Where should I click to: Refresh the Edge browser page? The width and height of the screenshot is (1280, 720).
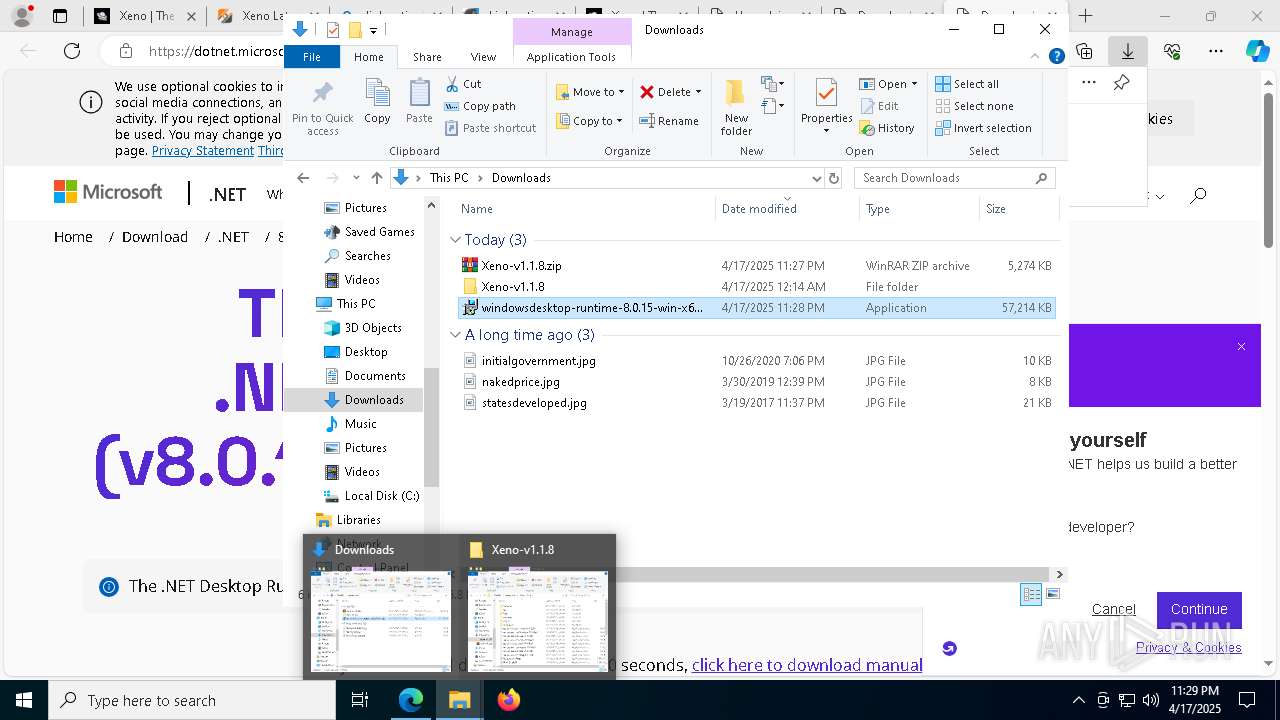(x=72, y=51)
